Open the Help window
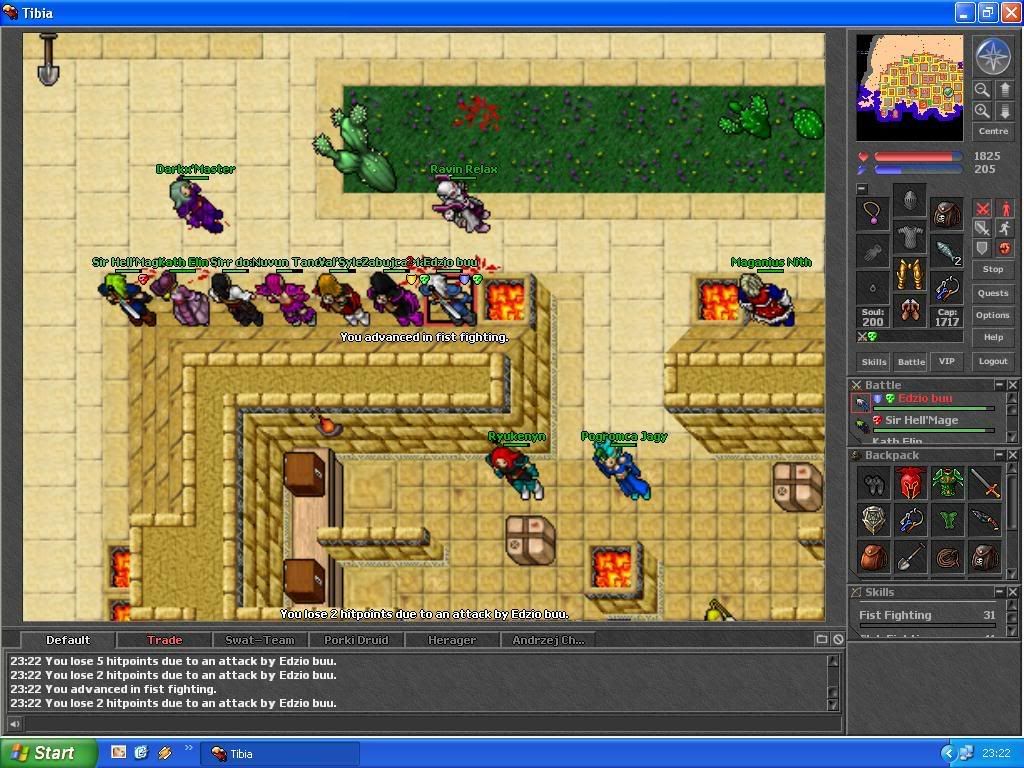Viewport: 1024px width, 768px height. [993, 338]
